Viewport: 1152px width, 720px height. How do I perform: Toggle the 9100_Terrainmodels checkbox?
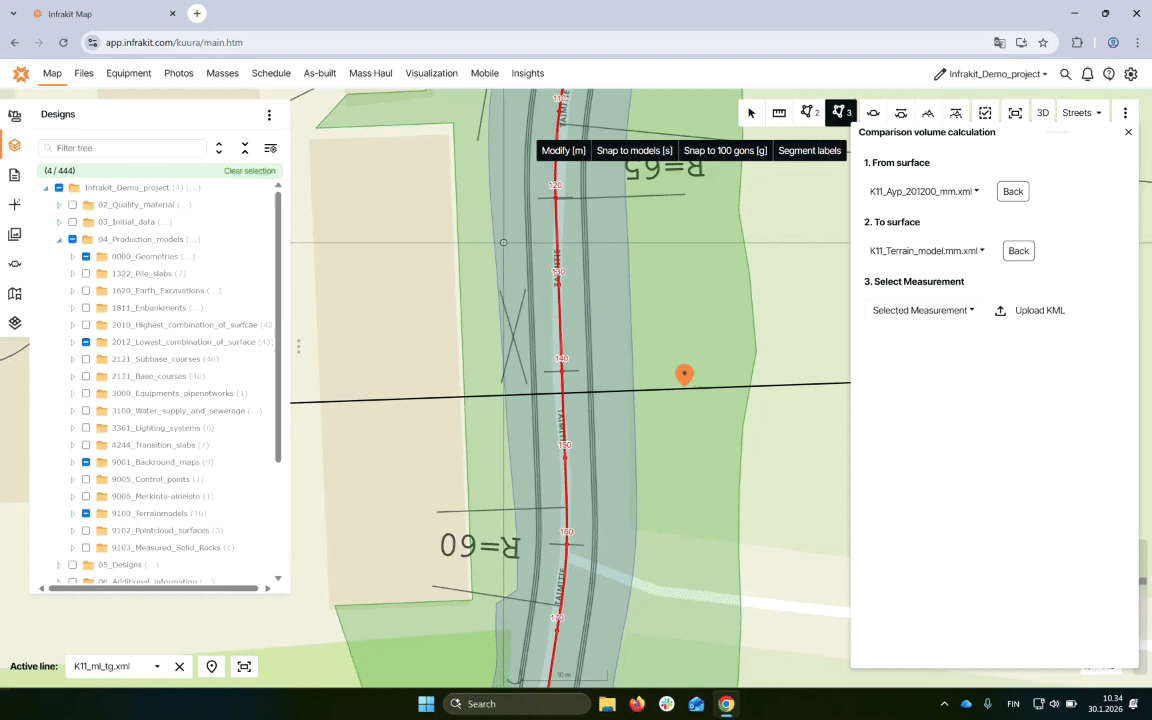[86, 514]
